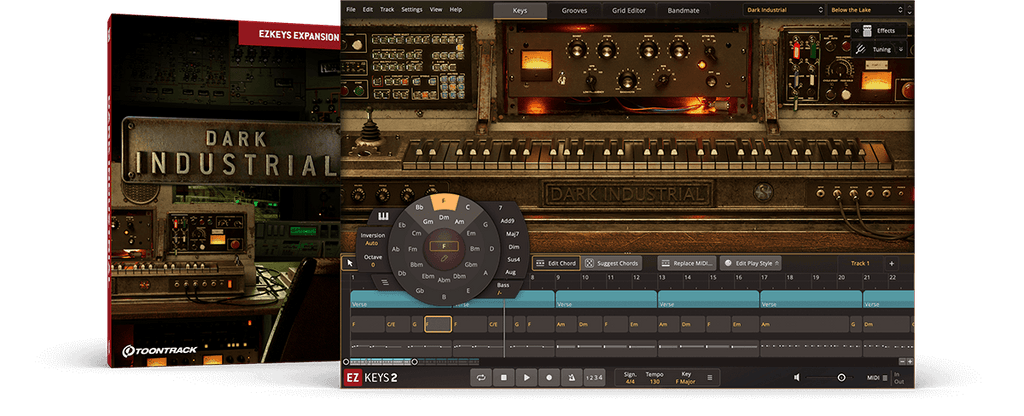Click the pencil edit icon in chord wheel
Image resolution: width=1024 pixels, height=416 pixels.
[443, 259]
